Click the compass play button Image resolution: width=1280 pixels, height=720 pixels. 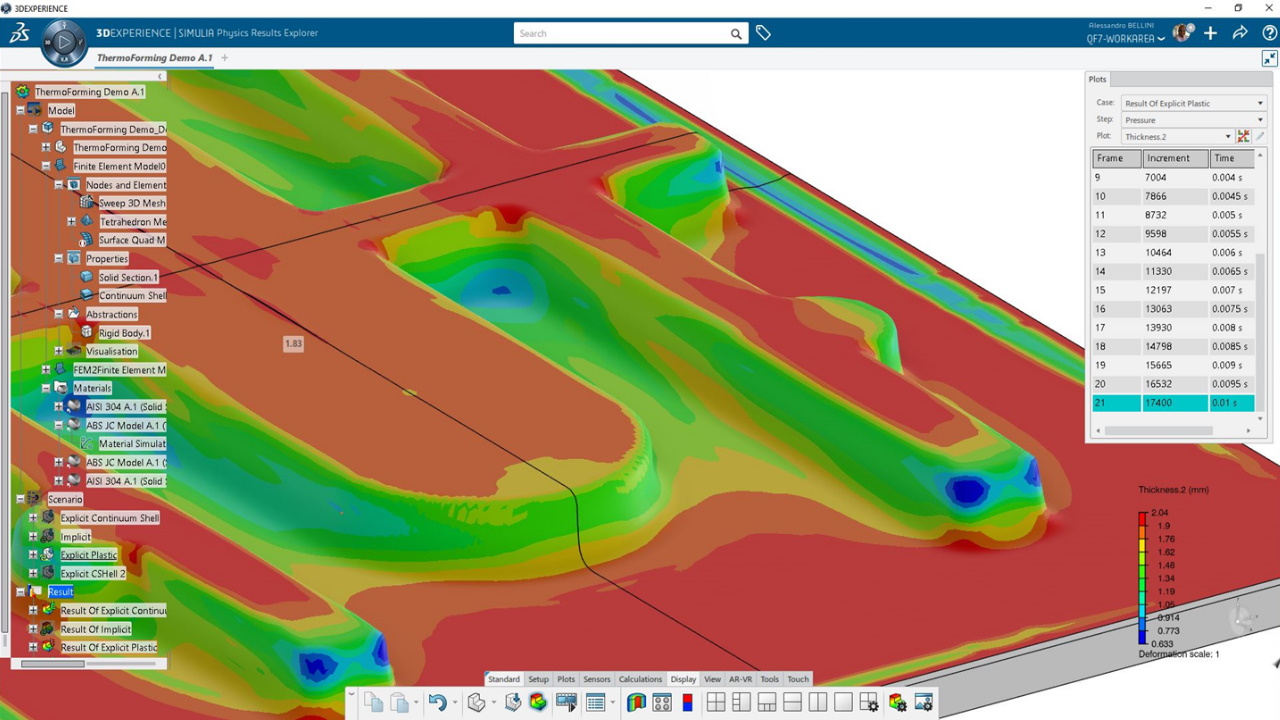tap(63, 43)
